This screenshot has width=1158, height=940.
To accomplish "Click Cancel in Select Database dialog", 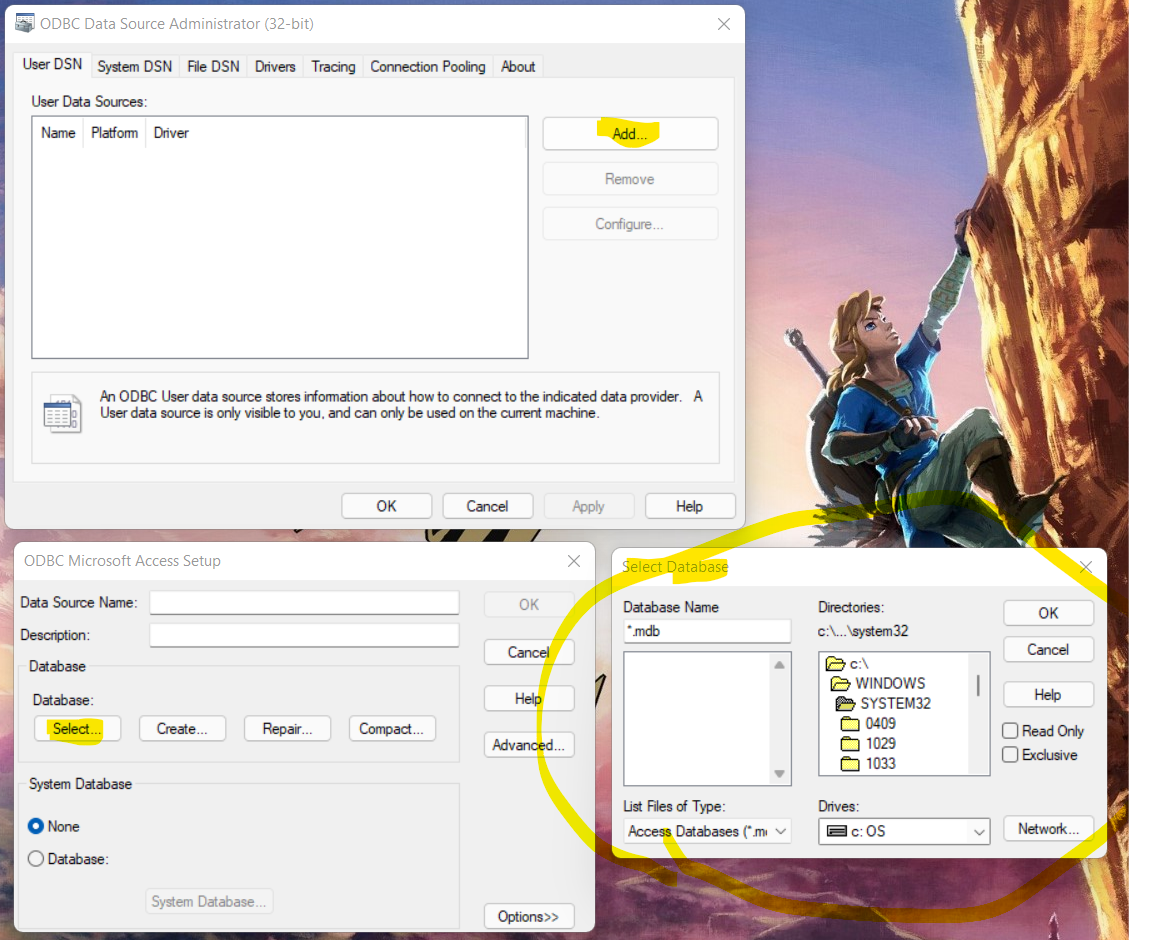I will pyautogui.click(x=1048, y=650).
